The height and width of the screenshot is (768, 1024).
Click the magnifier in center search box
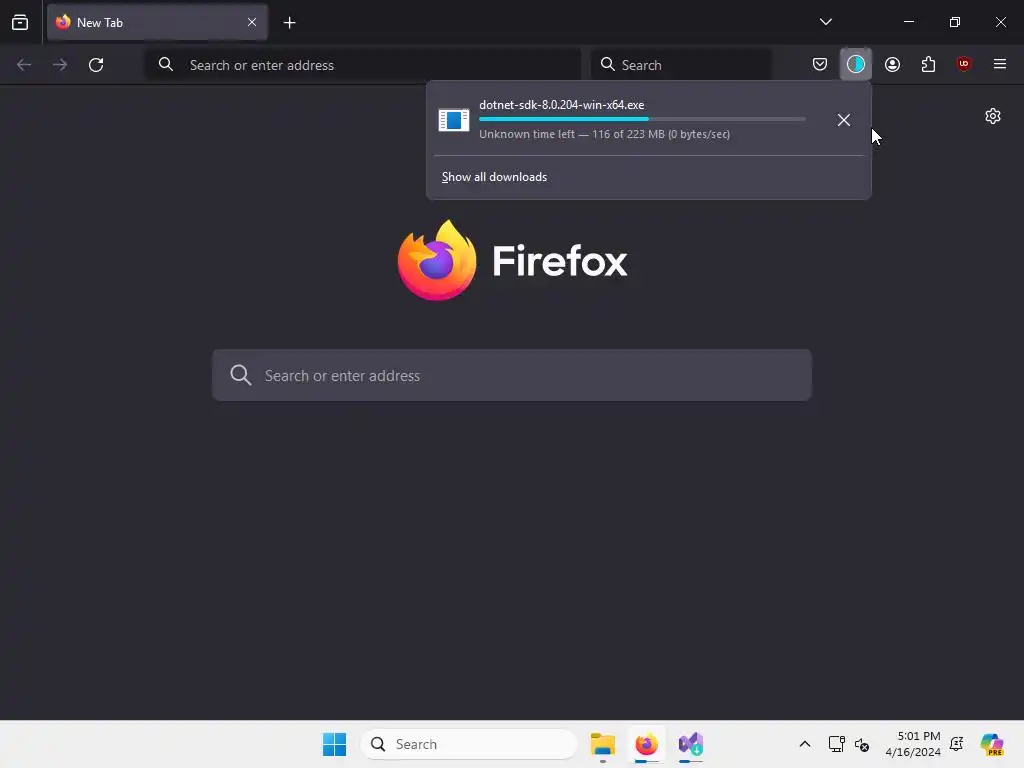[x=240, y=375]
